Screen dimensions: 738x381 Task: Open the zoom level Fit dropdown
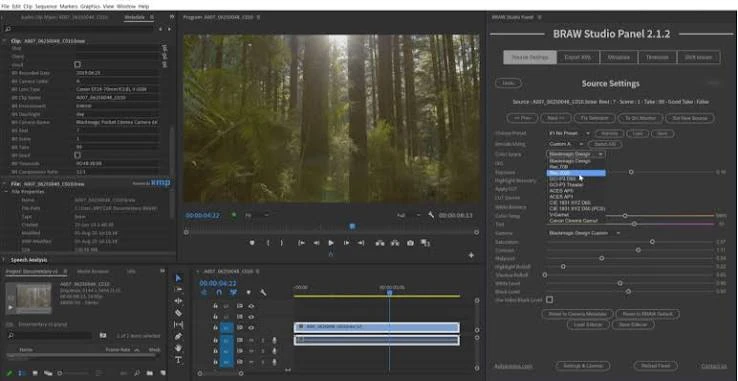point(257,215)
